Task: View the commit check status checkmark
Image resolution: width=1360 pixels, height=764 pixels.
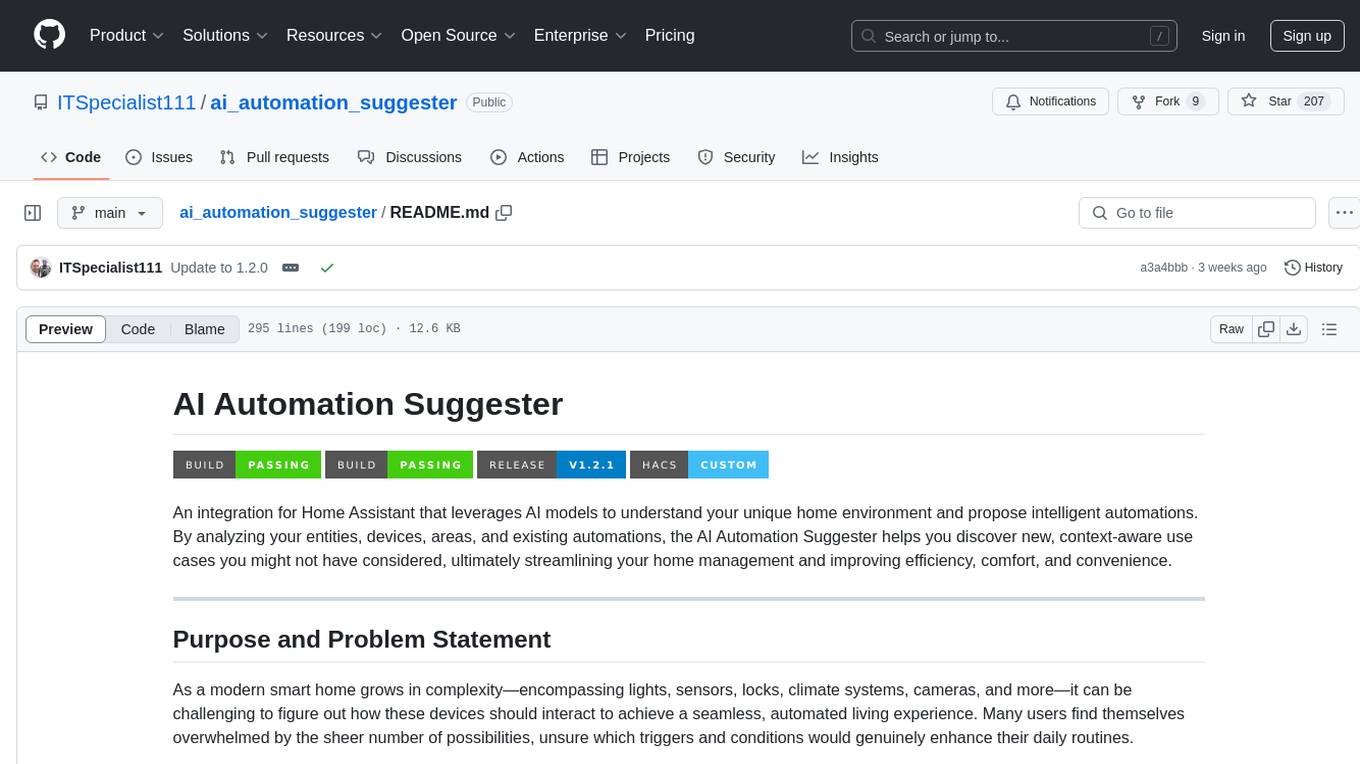Action: [327, 268]
